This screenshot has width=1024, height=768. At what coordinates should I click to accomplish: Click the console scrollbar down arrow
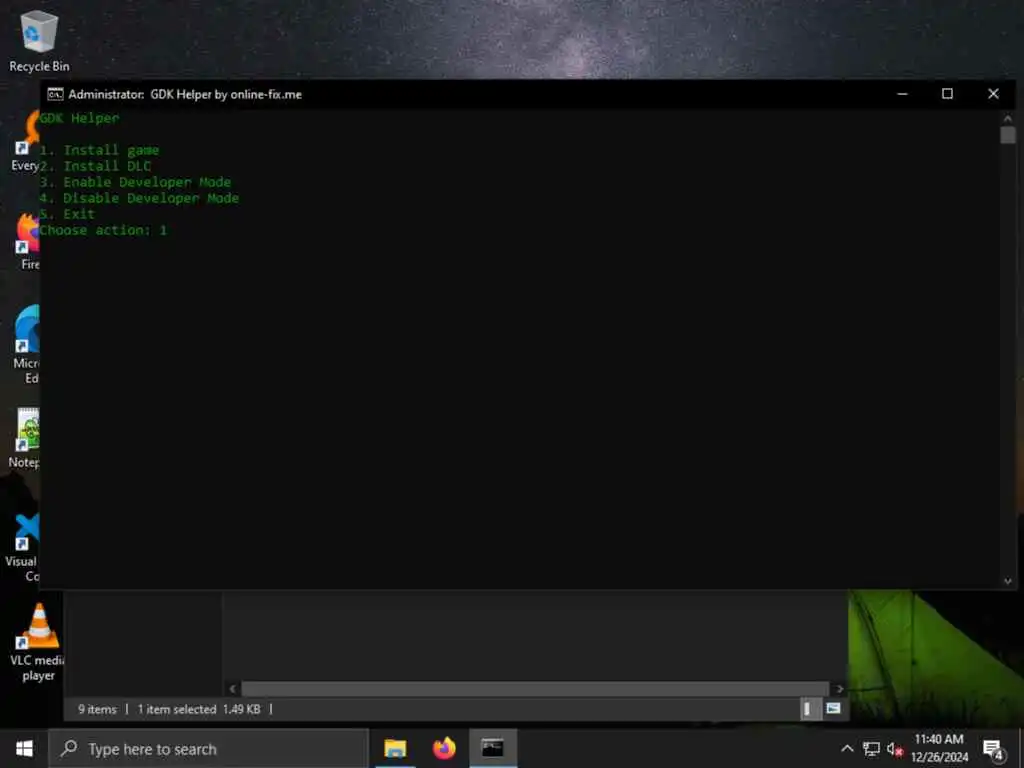[x=1008, y=581]
